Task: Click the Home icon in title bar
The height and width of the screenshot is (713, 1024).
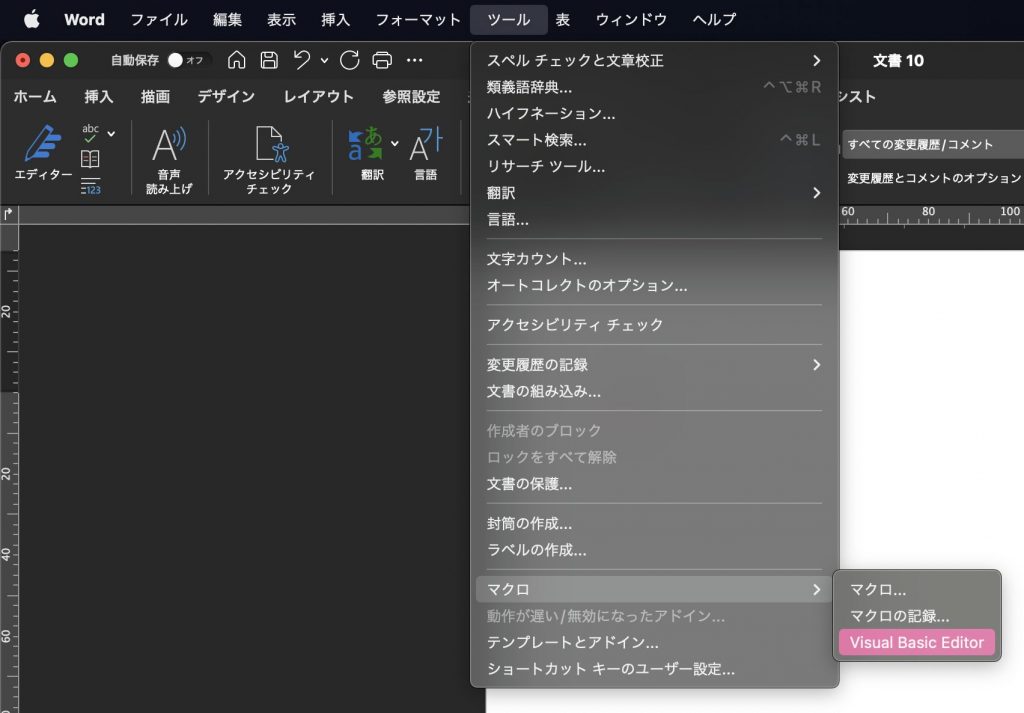Action: pyautogui.click(x=237, y=60)
